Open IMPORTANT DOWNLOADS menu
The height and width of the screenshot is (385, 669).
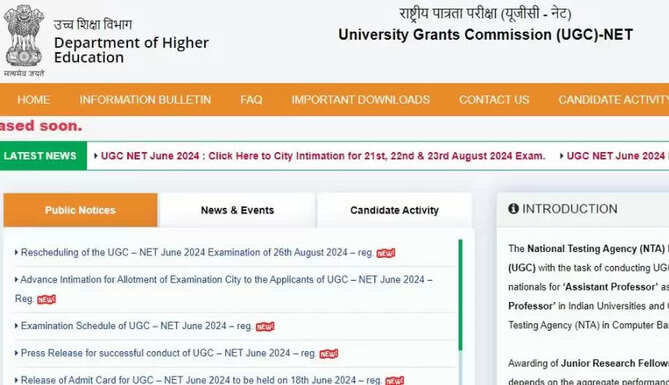point(361,100)
